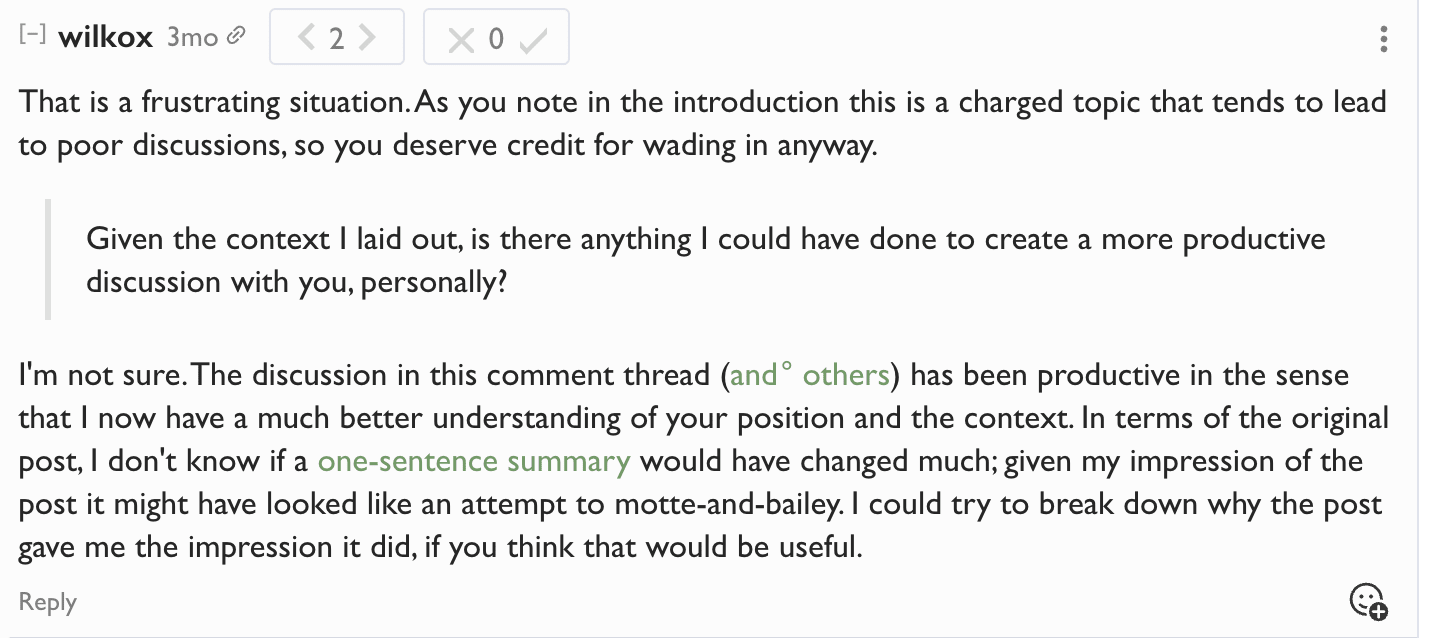Open the three-dot comment options menu
Image resolution: width=1430 pixels, height=638 pixels.
(1383, 39)
